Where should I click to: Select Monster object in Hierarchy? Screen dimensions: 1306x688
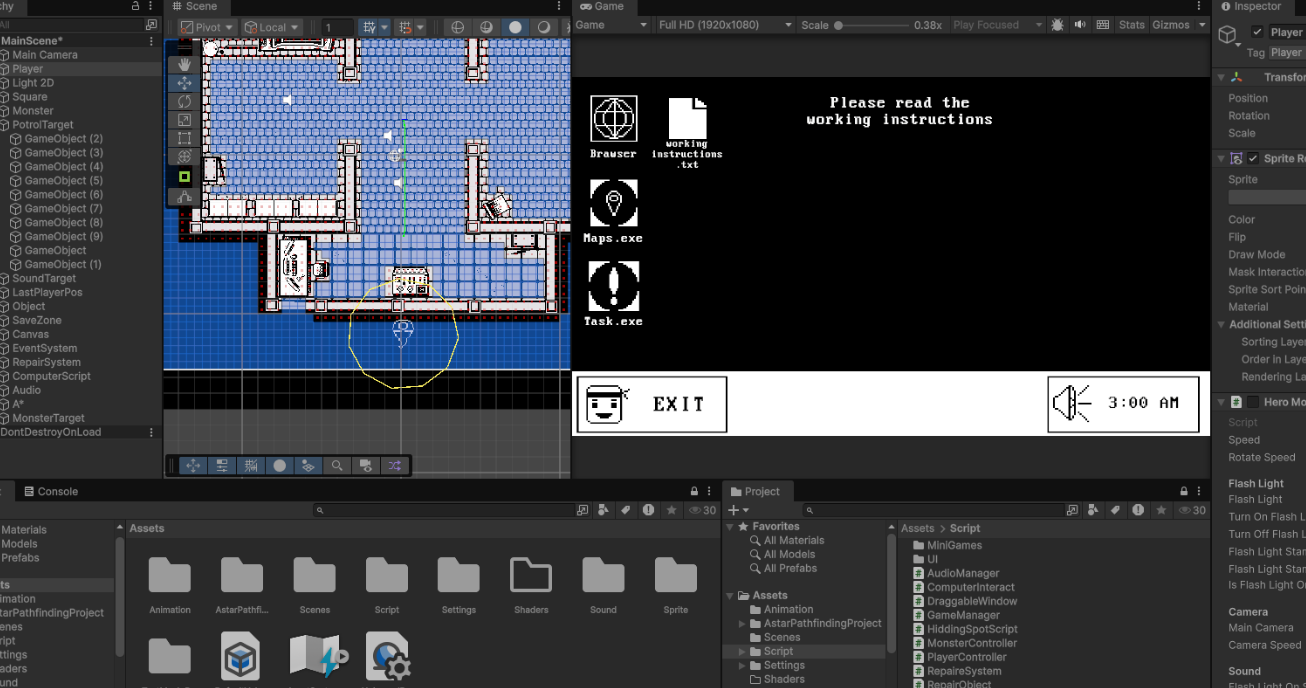(33, 111)
